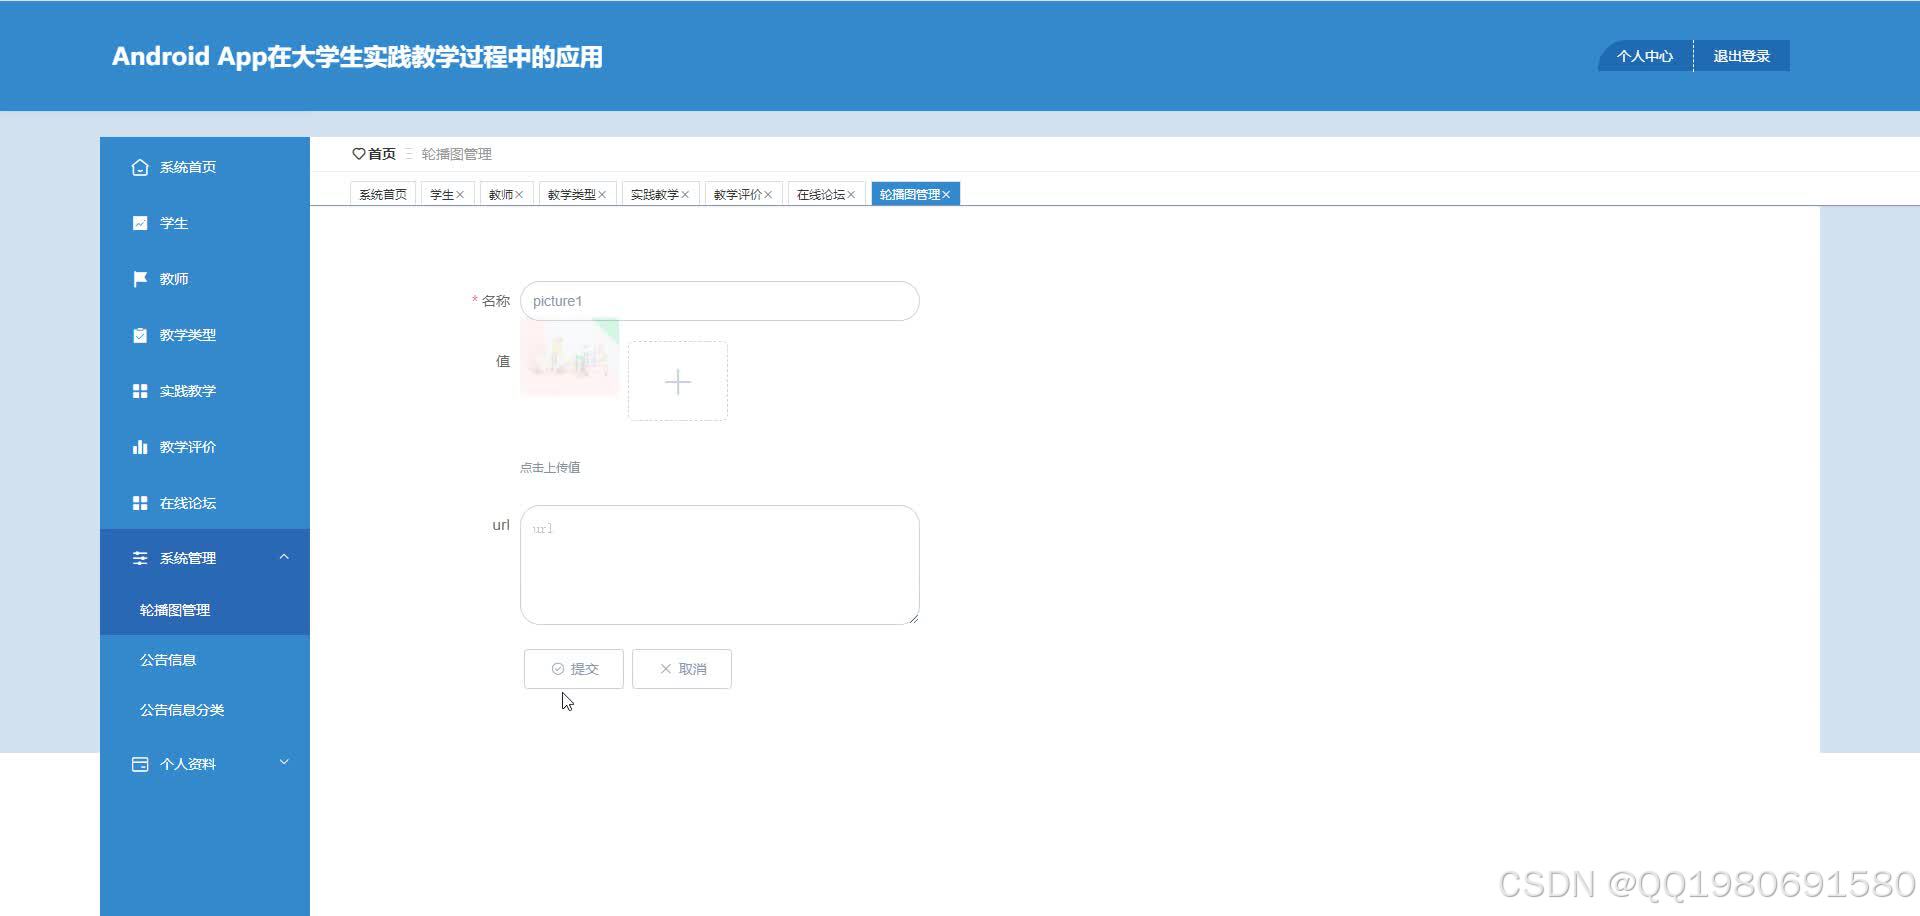
Task: Click the 取消 cancel button
Action: 681,668
